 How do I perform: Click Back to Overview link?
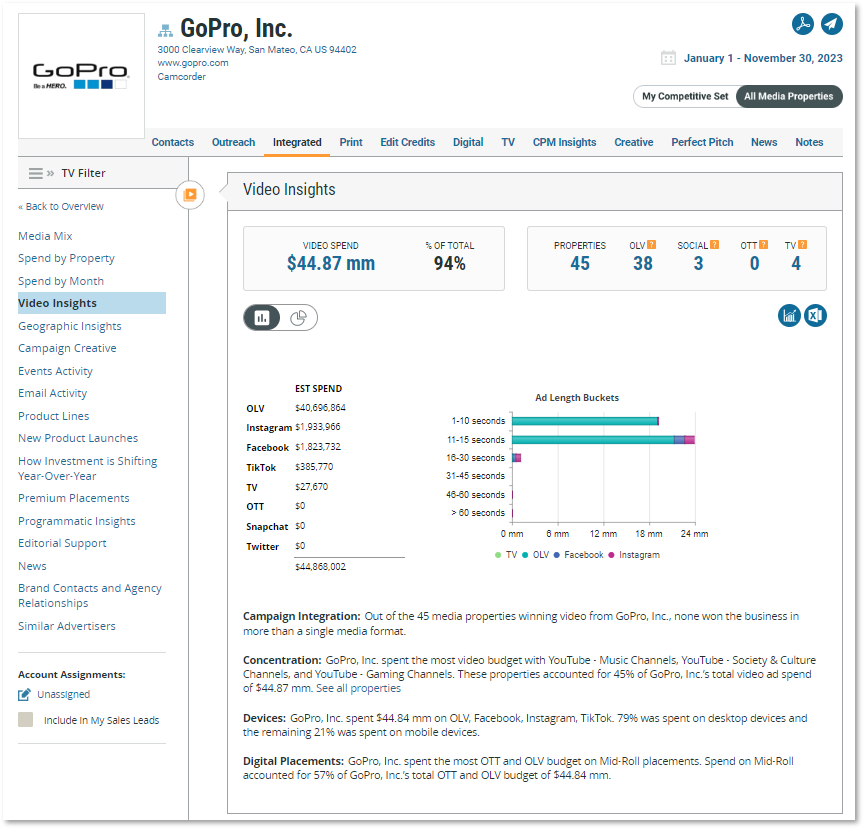pos(61,207)
